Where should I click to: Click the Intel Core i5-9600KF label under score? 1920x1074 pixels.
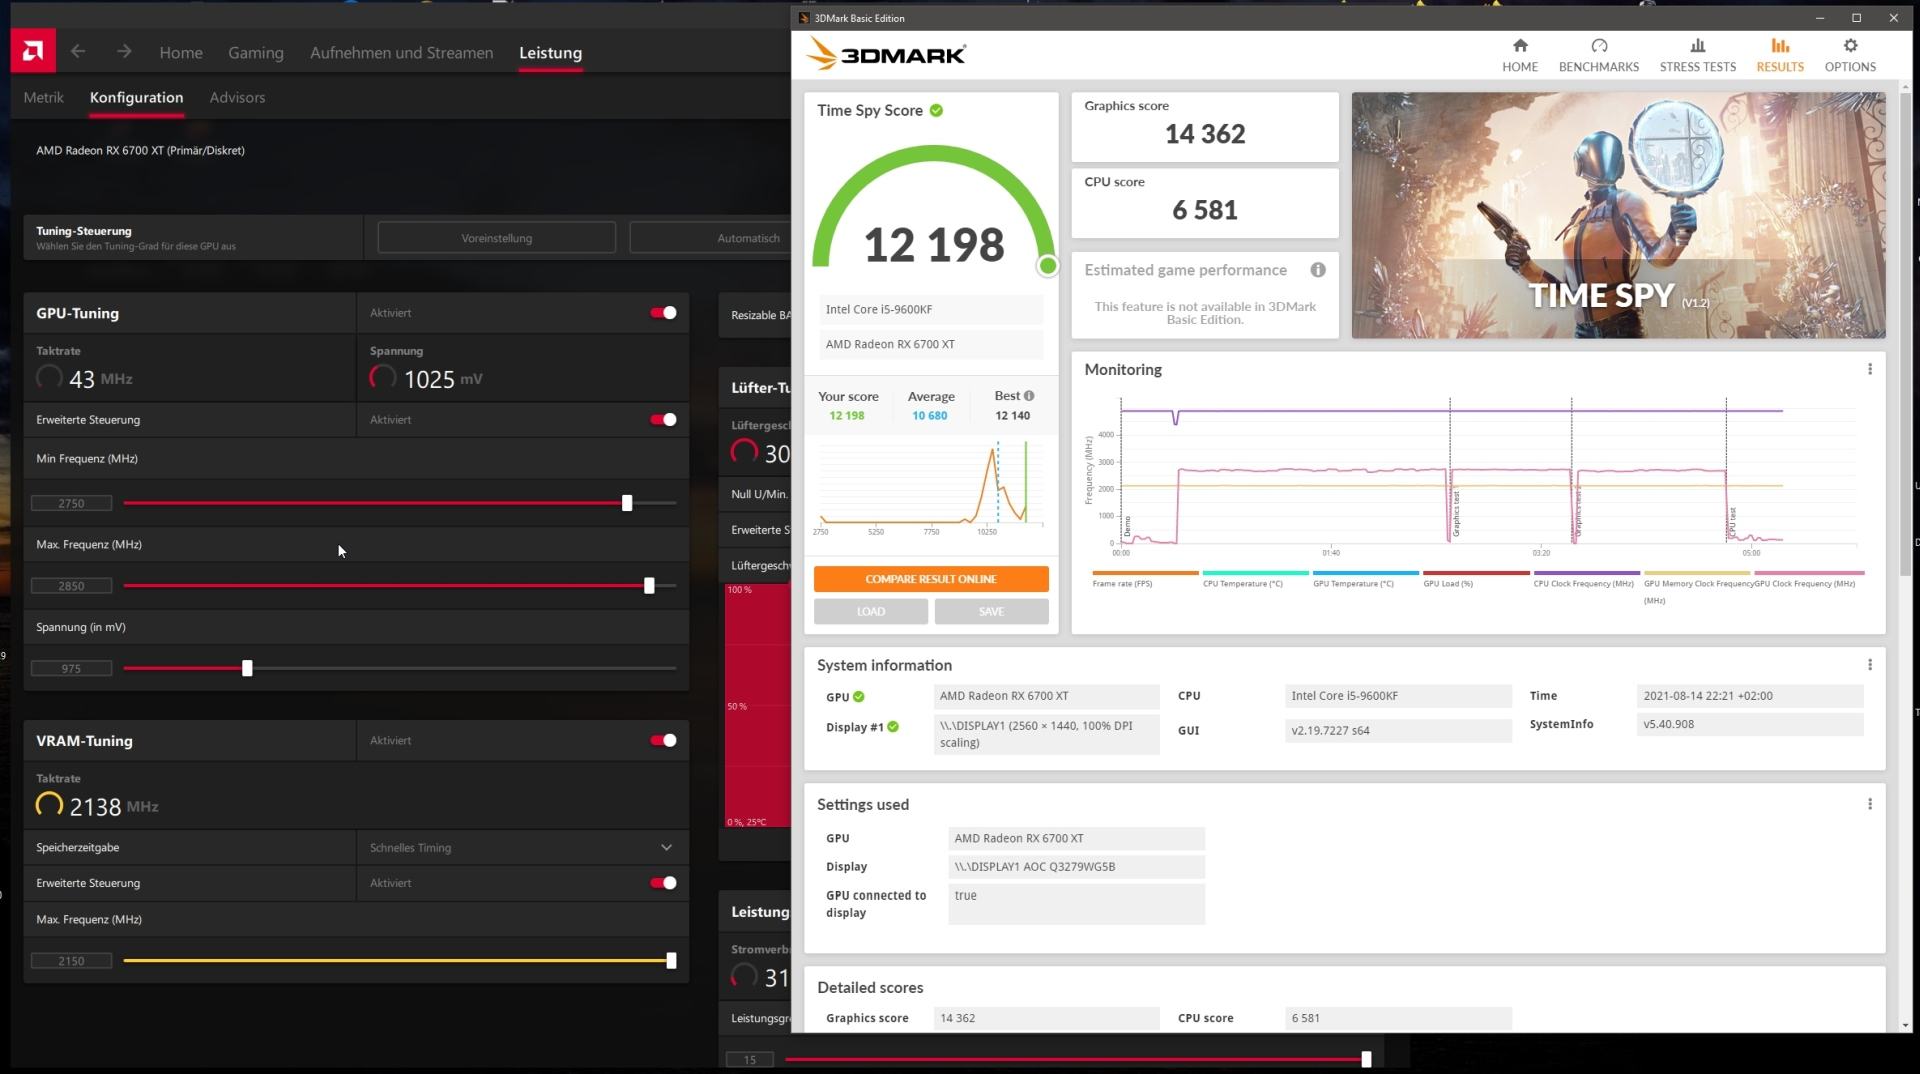pos(931,310)
